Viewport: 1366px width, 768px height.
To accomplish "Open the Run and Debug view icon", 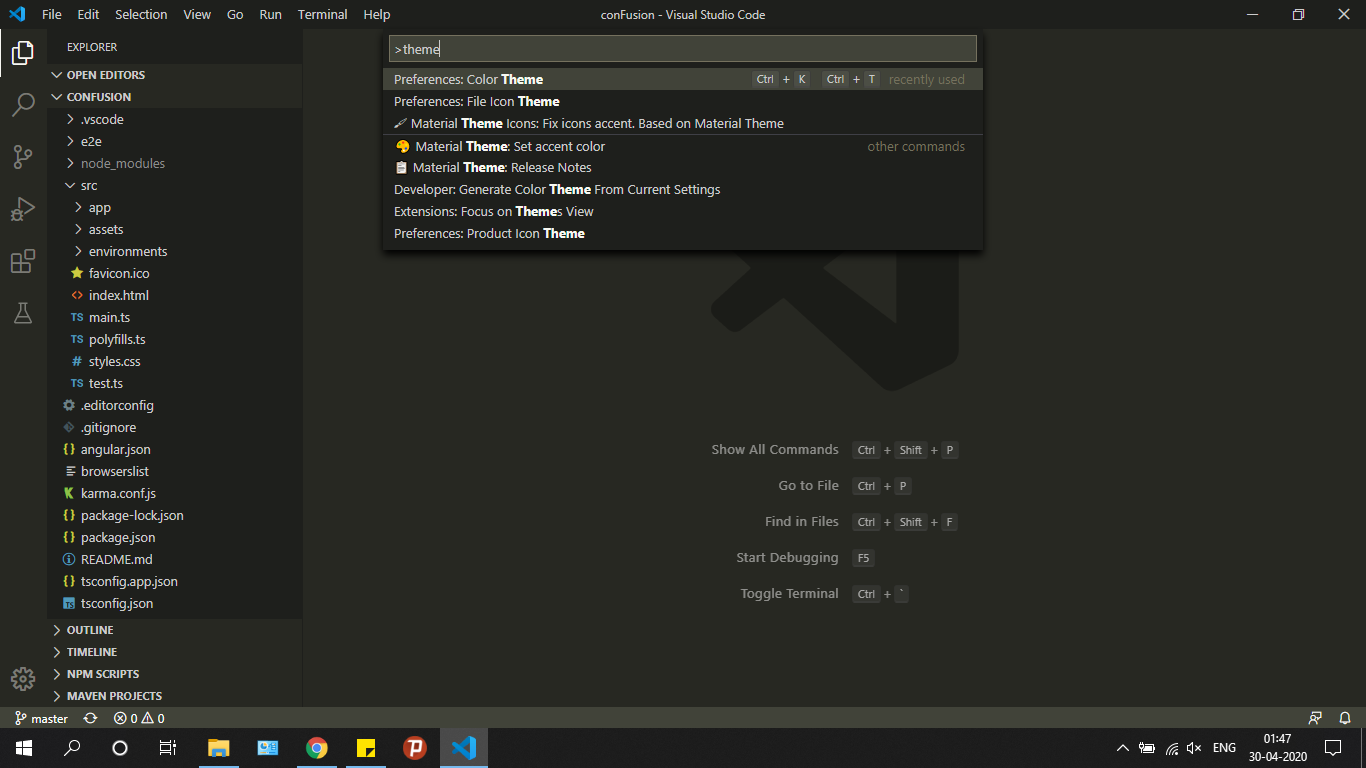I will tap(23, 209).
